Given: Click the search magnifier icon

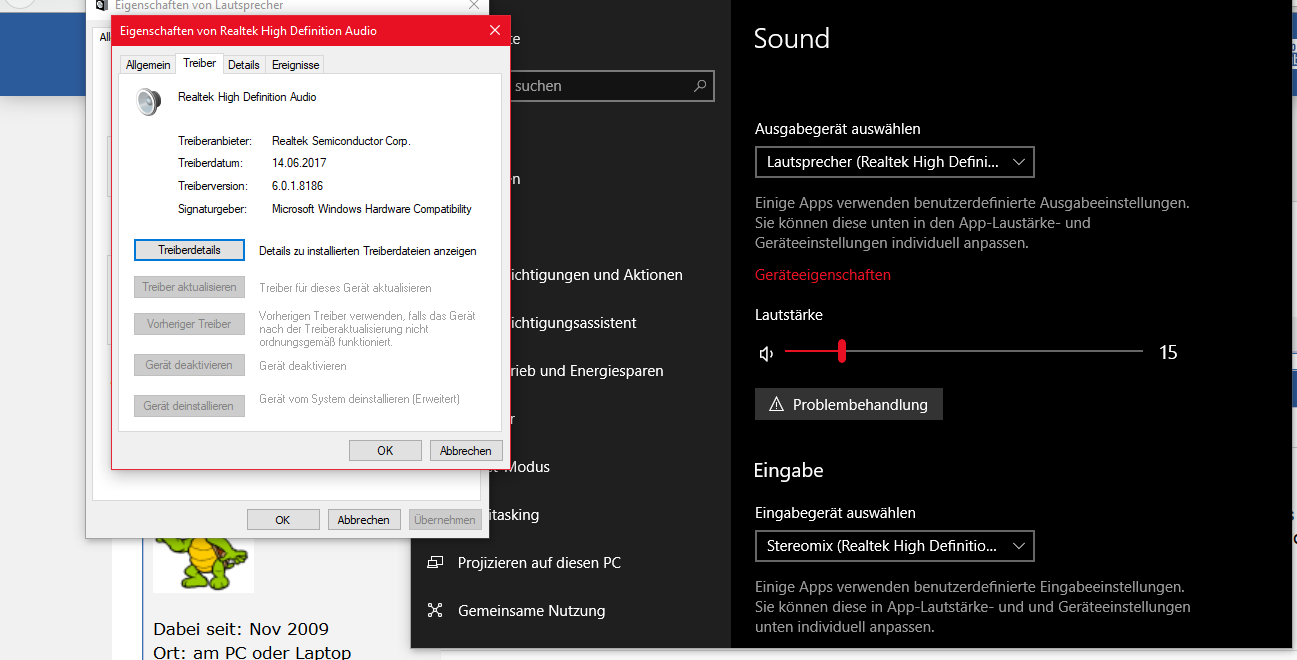Looking at the screenshot, I should tap(700, 86).
